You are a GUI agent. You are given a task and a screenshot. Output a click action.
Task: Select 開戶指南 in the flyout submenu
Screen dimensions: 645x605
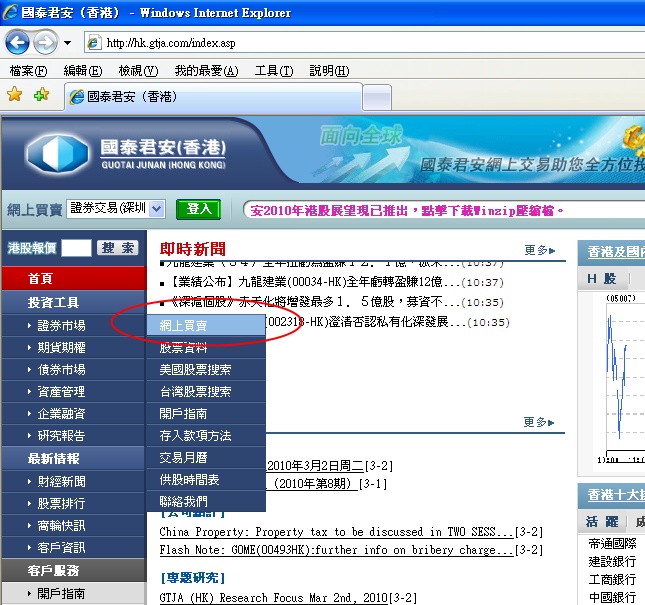click(206, 413)
